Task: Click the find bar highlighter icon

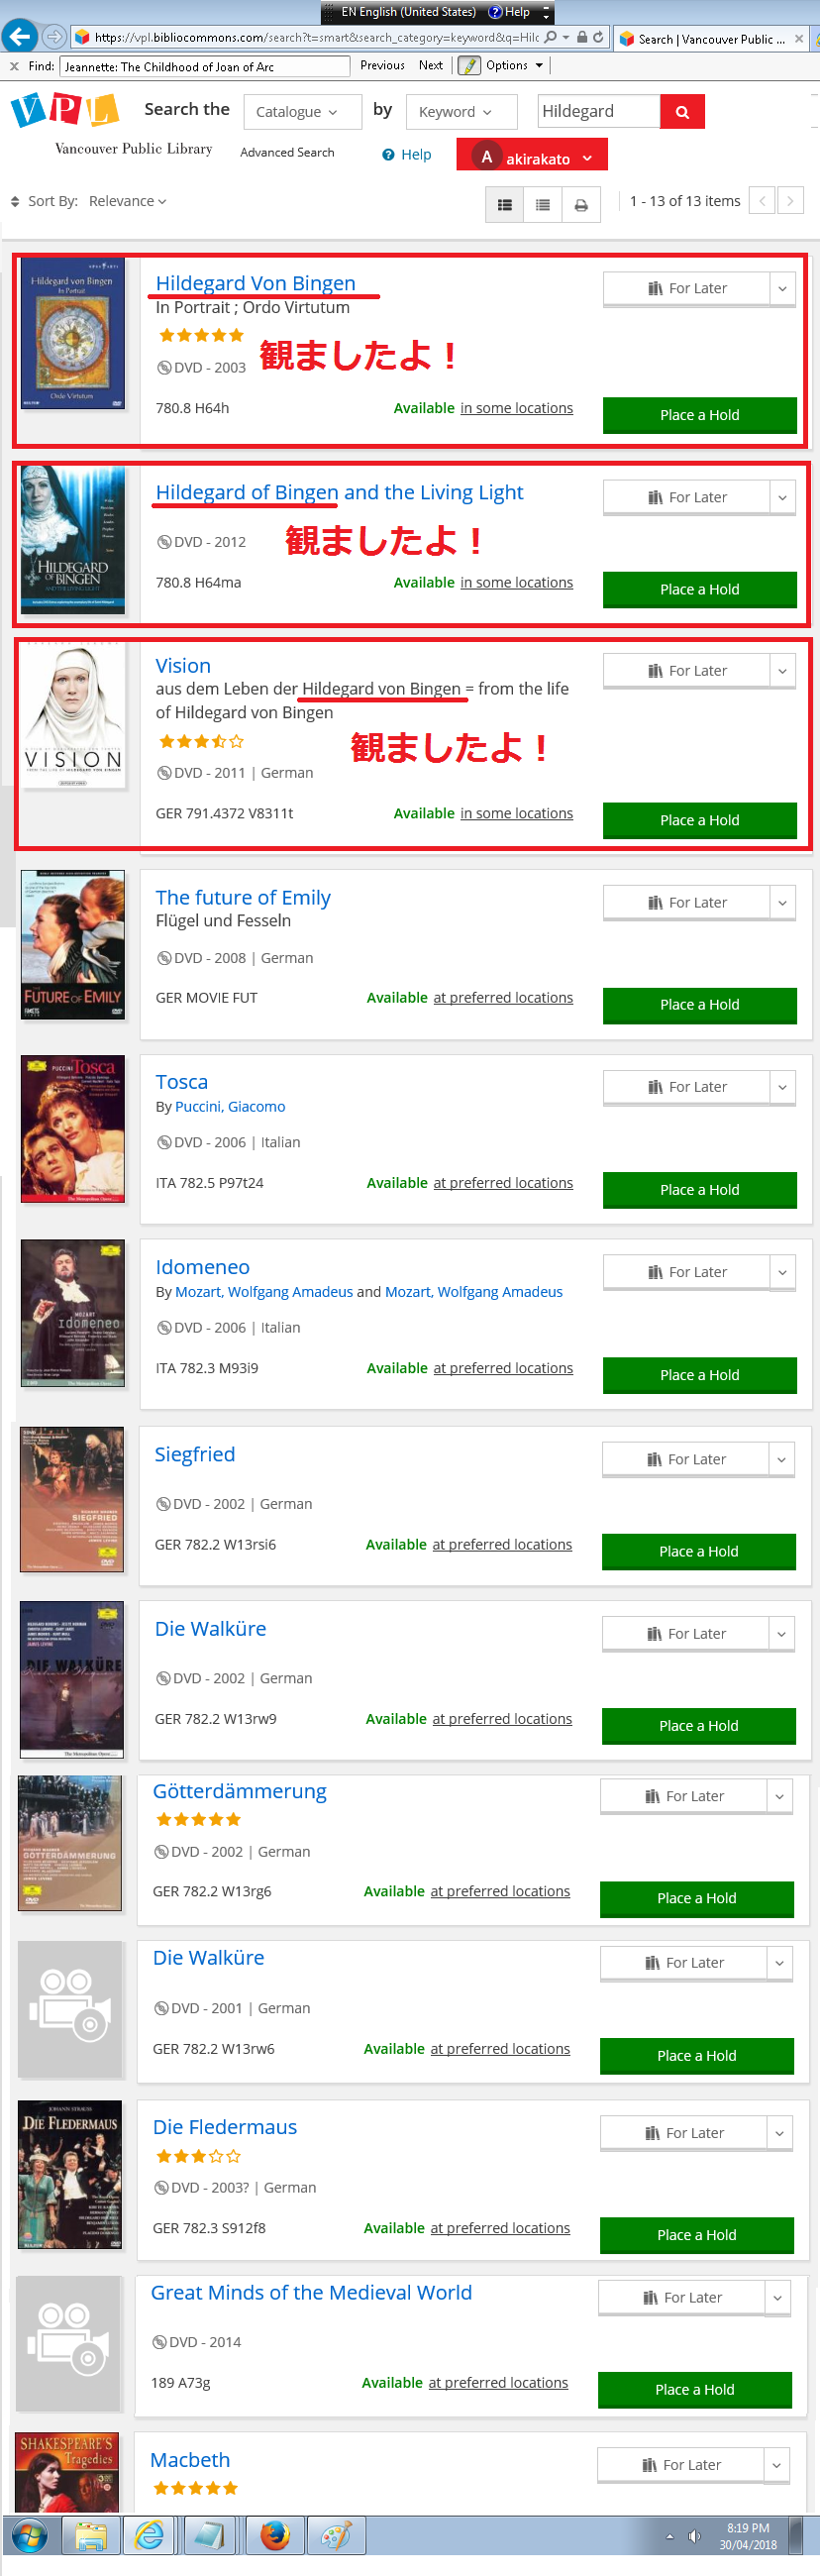Action: click(x=468, y=66)
